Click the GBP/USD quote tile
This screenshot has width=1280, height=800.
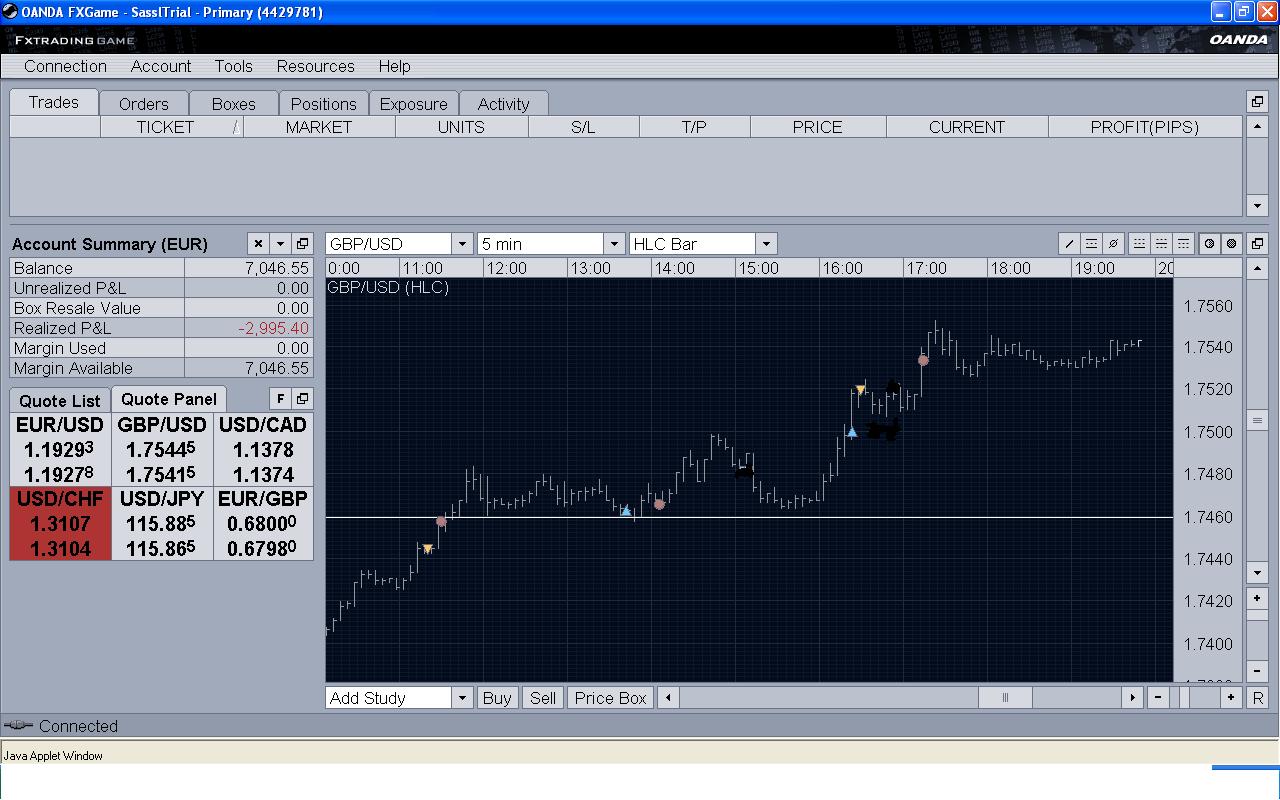[162, 450]
